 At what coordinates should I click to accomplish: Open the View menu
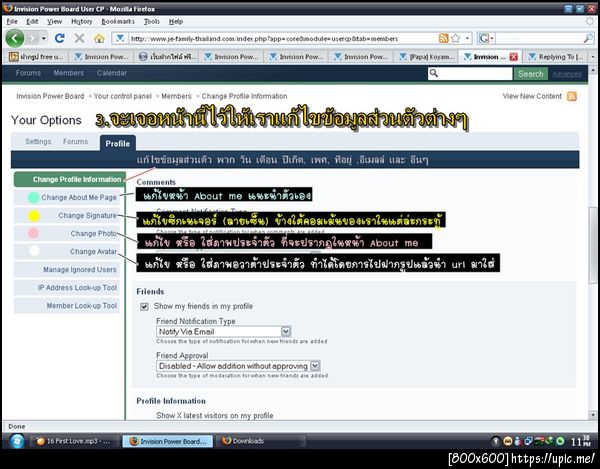[54, 21]
